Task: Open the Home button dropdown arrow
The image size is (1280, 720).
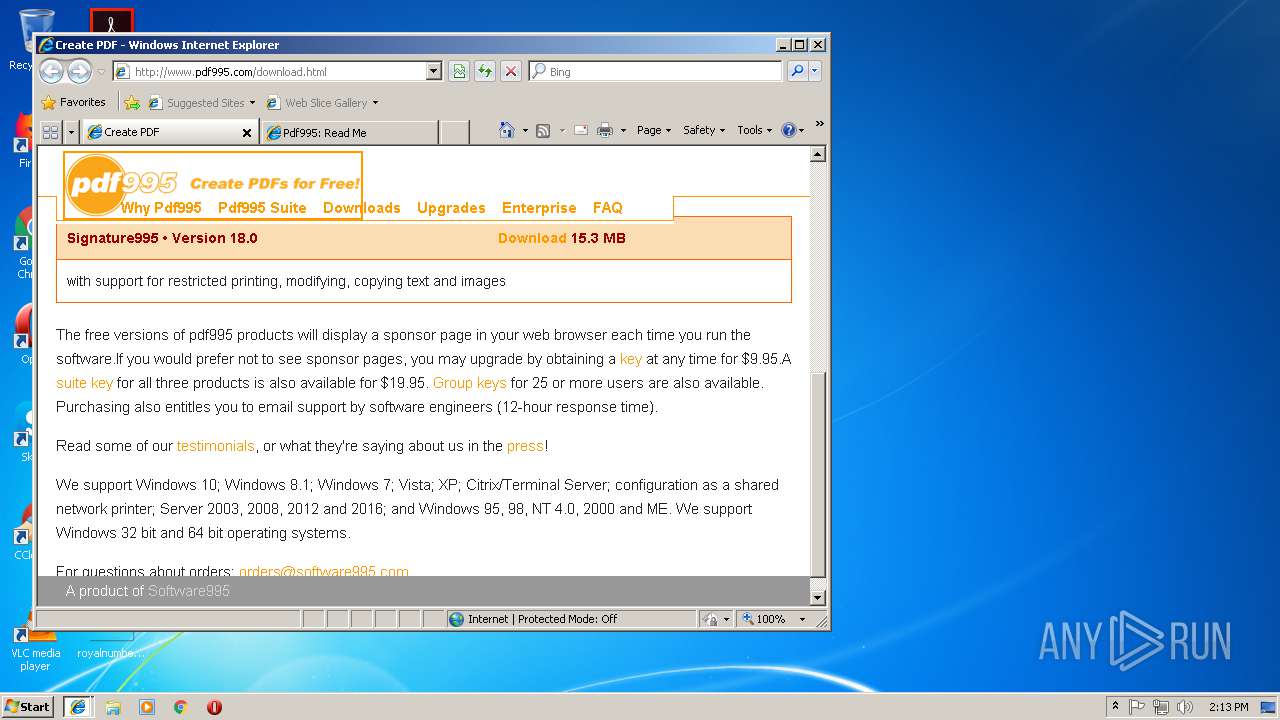Action: tap(525, 130)
